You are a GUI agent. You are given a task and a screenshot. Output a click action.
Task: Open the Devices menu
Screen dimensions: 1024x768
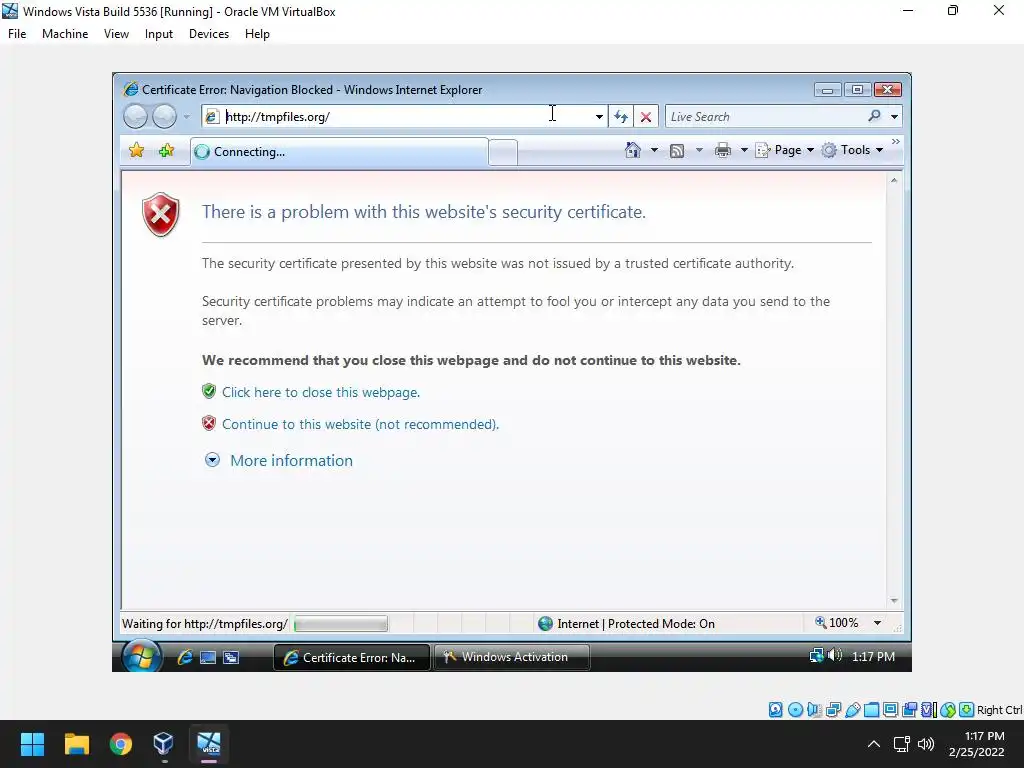(208, 34)
